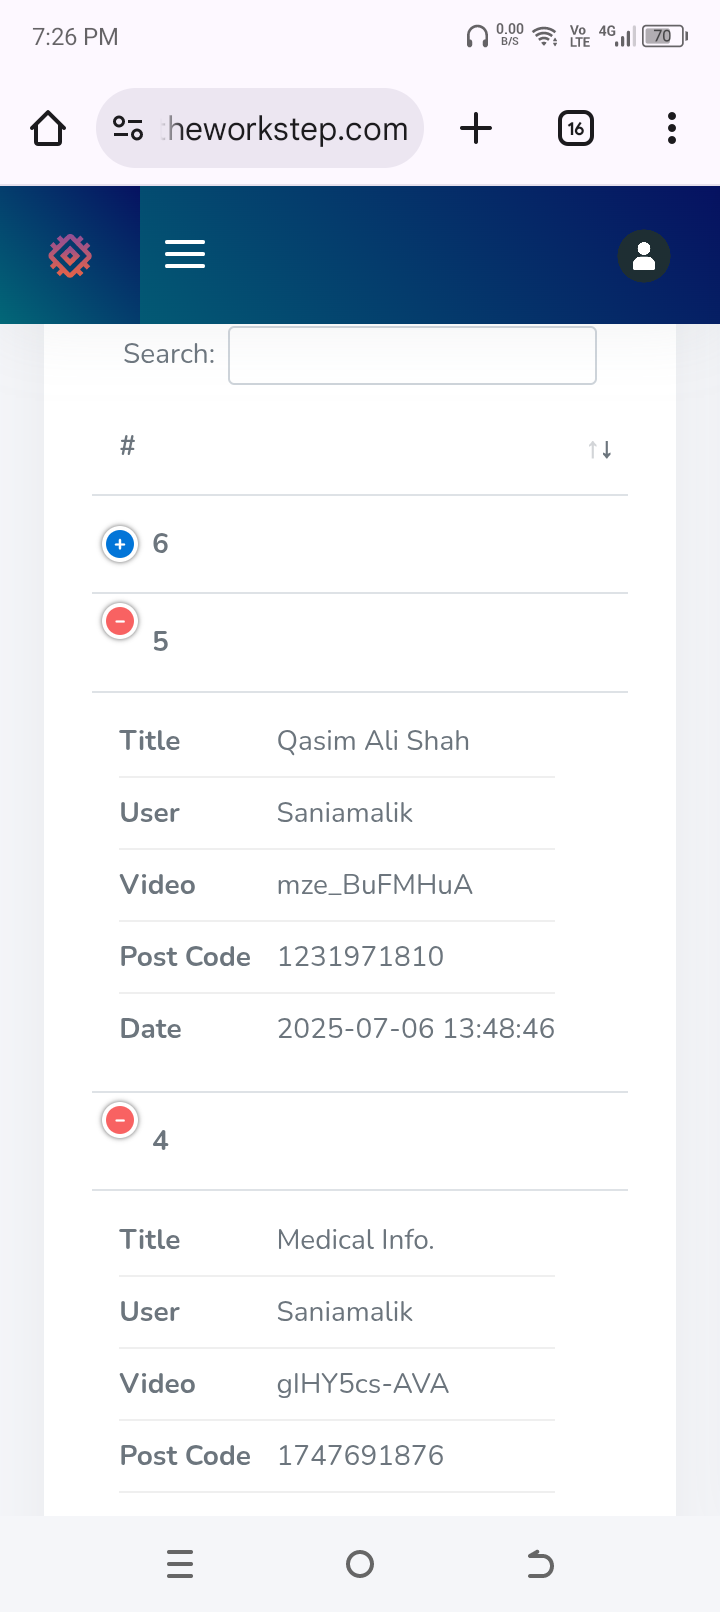The height and width of the screenshot is (1612, 720).
Task: Open the tab switcher showing 16 tabs
Action: pos(576,128)
